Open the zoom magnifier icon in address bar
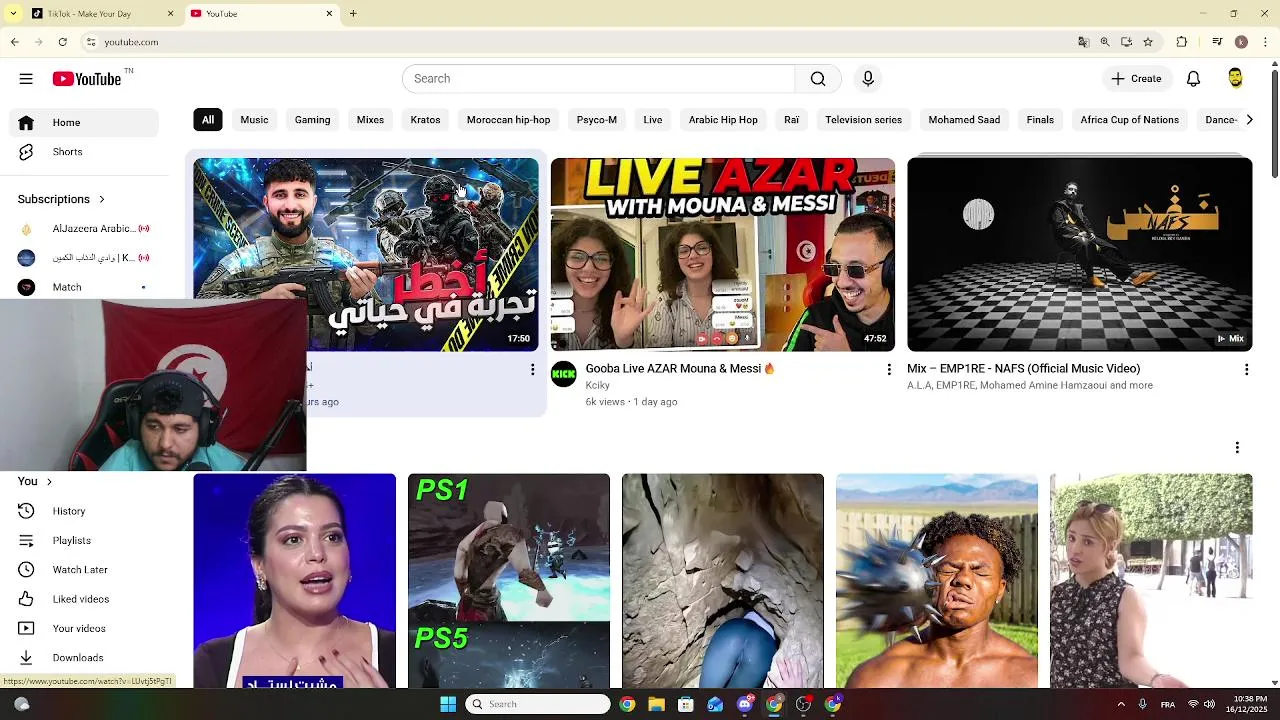The image size is (1280, 720). pyautogui.click(x=1105, y=42)
